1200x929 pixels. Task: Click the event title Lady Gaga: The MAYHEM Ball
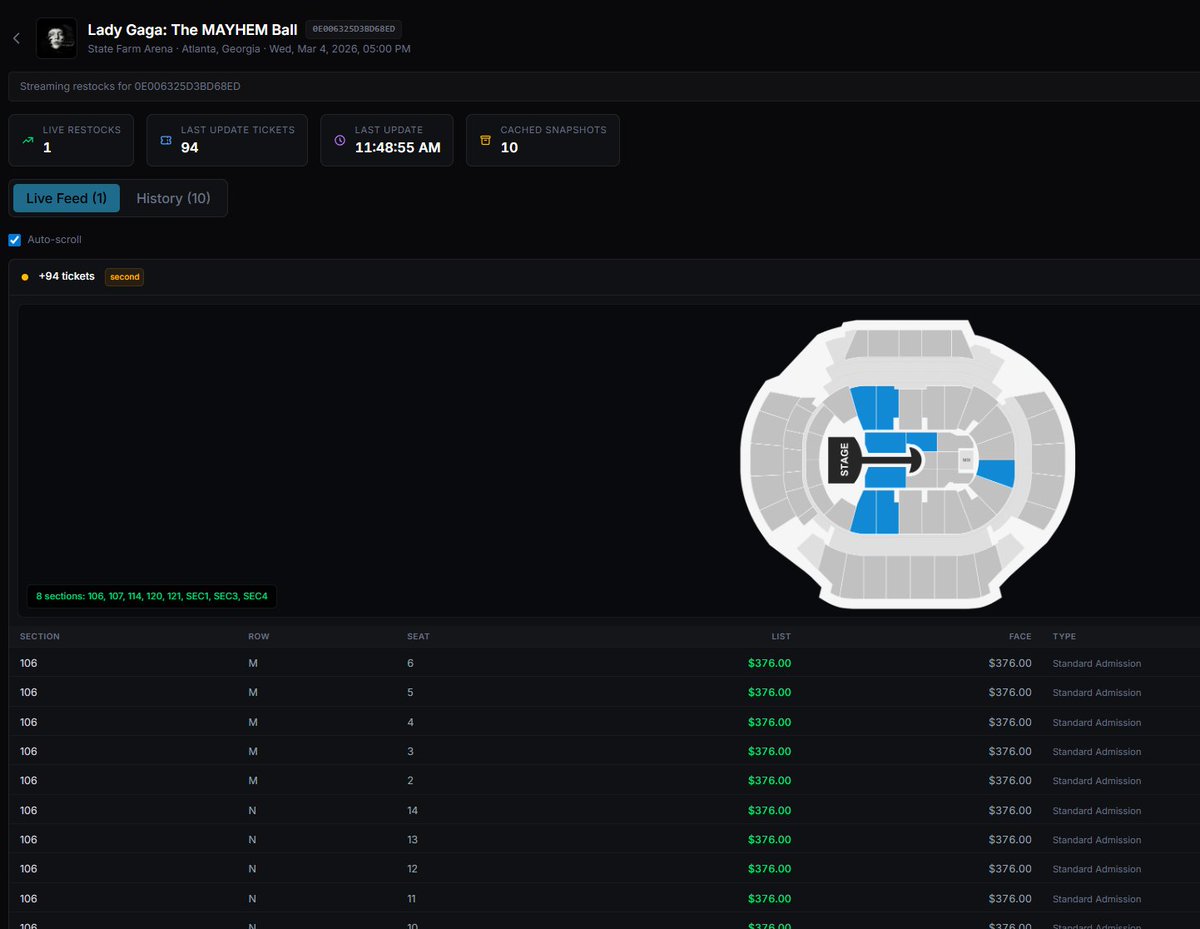192,29
